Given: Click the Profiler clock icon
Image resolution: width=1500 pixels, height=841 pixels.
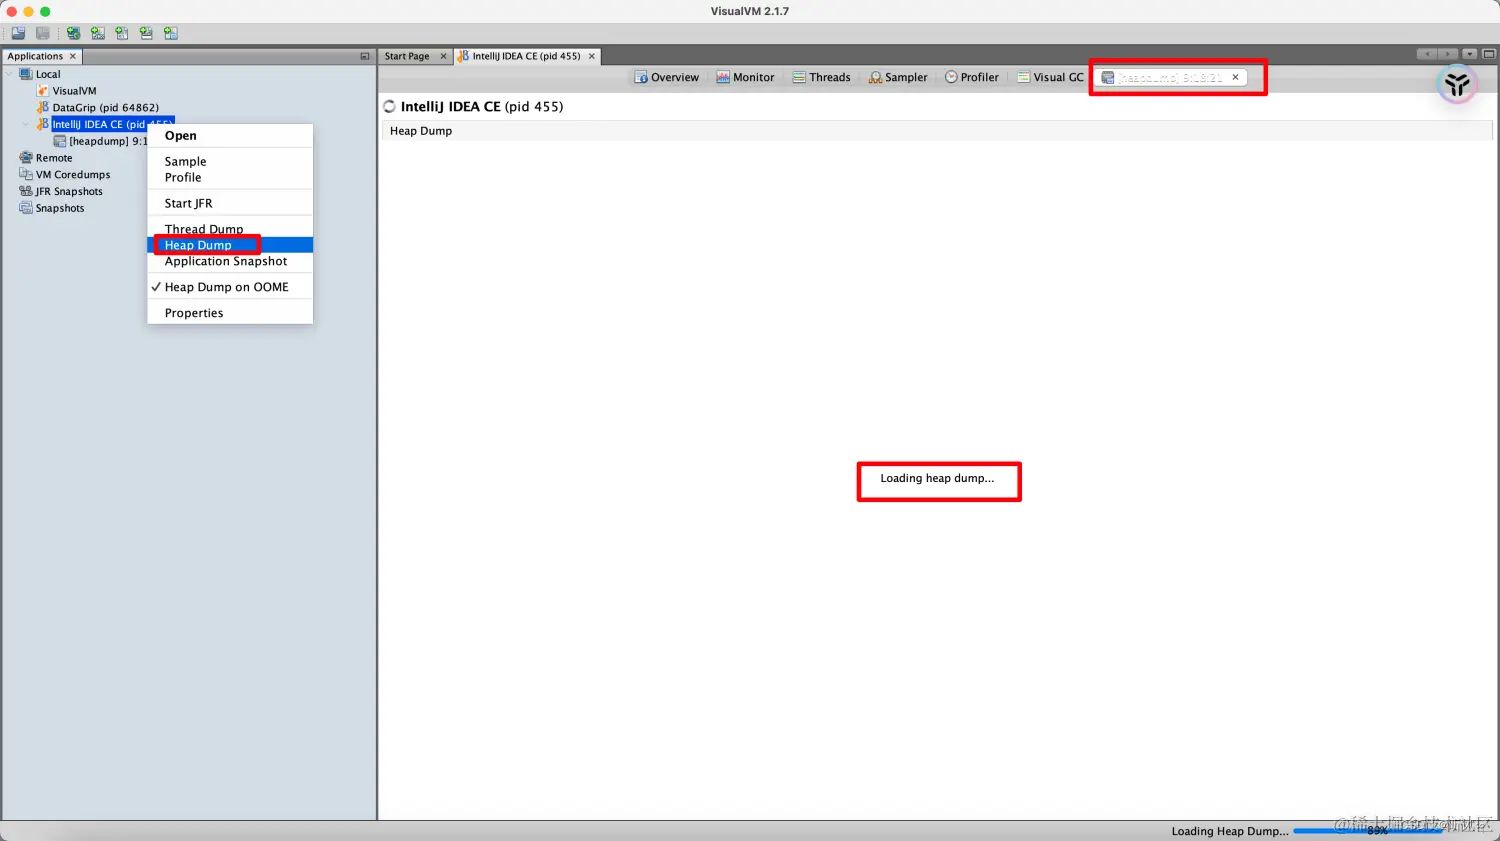Looking at the screenshot, I should click(951, 77).
